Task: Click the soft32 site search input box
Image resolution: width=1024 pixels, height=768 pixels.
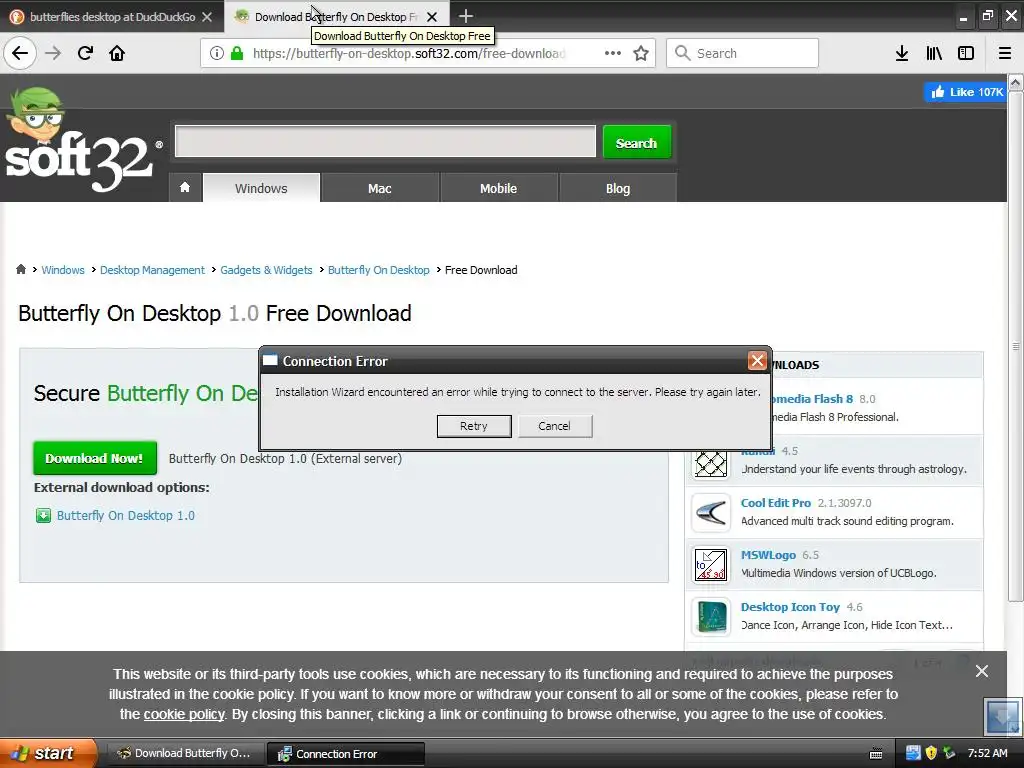Action: (x=385, y=141)
